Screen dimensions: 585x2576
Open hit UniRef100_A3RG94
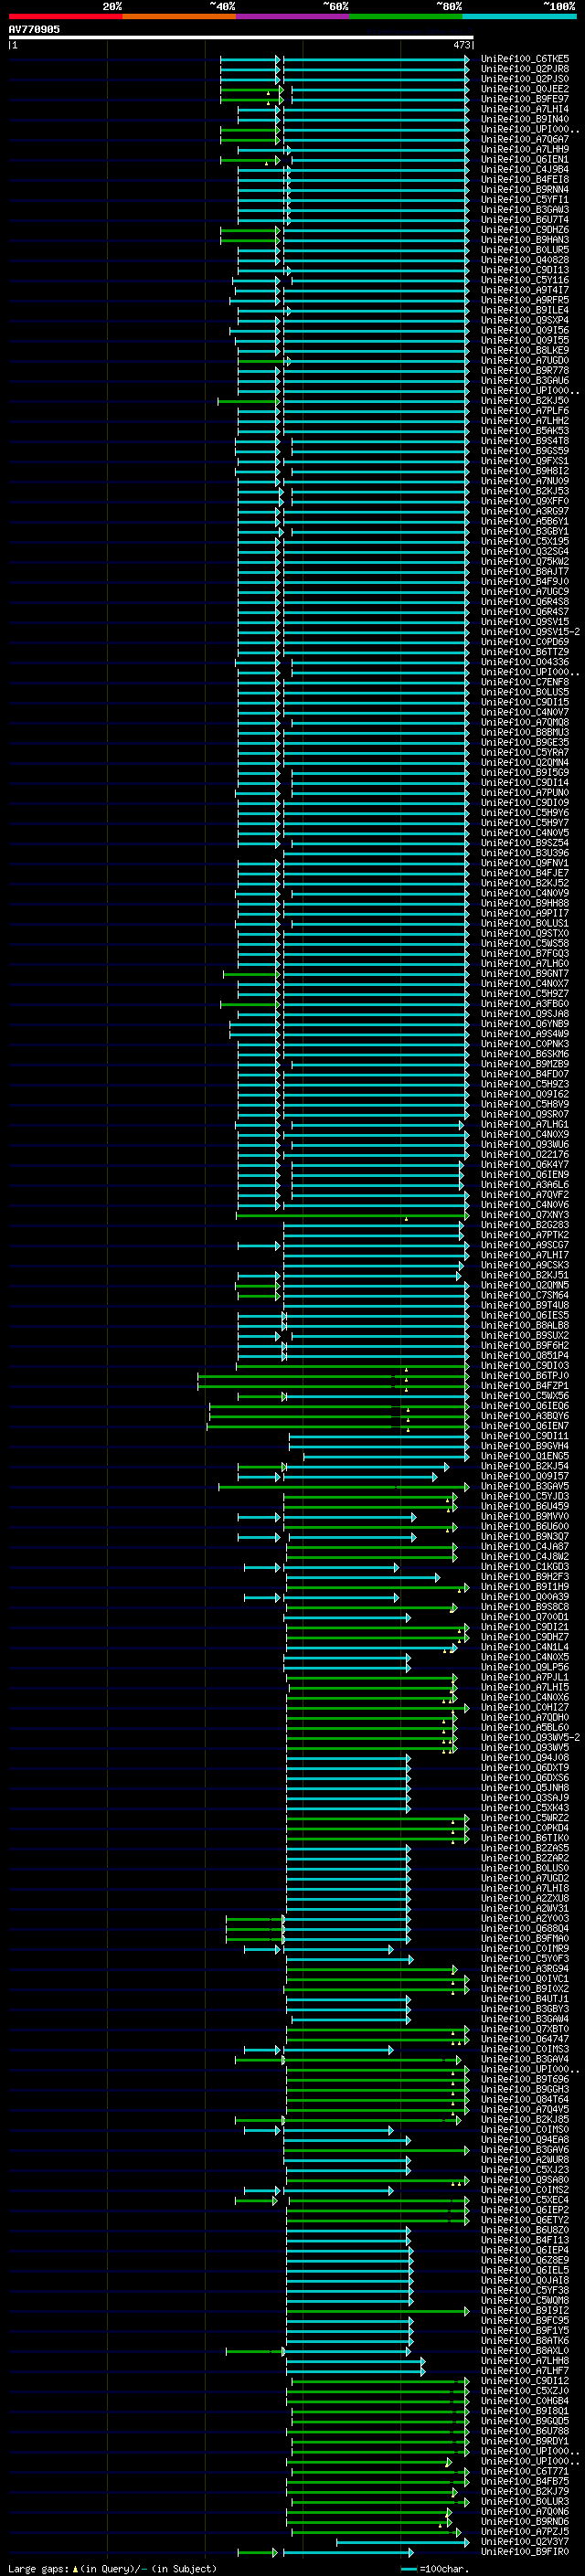[x=525, y=1969]
